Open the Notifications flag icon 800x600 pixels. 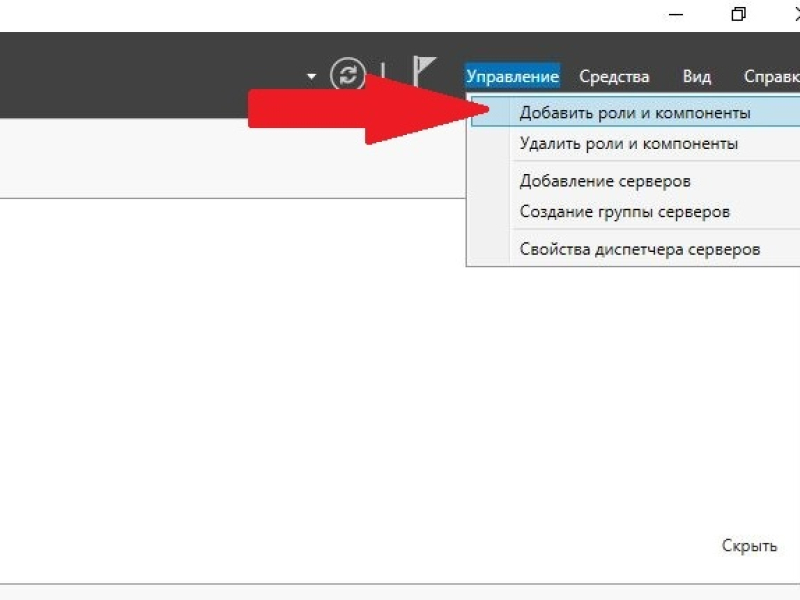tap(424, 72)
